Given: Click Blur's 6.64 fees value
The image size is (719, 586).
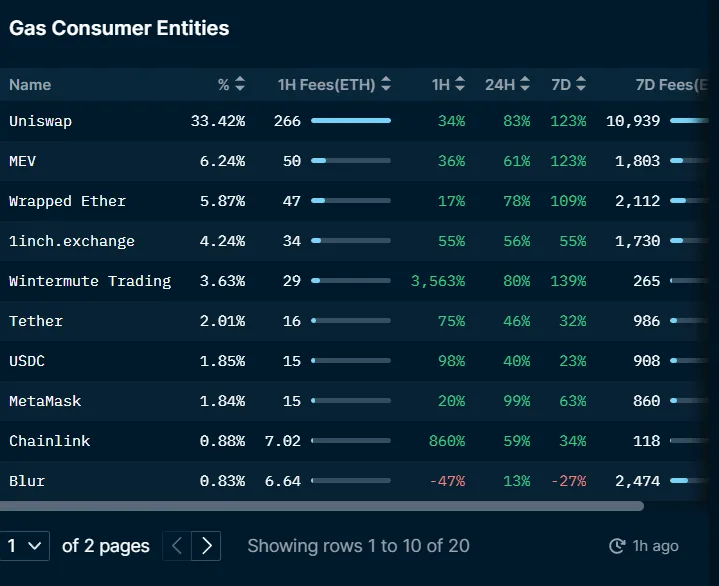Looking at the screenshot, I should [x=282, y=481].
